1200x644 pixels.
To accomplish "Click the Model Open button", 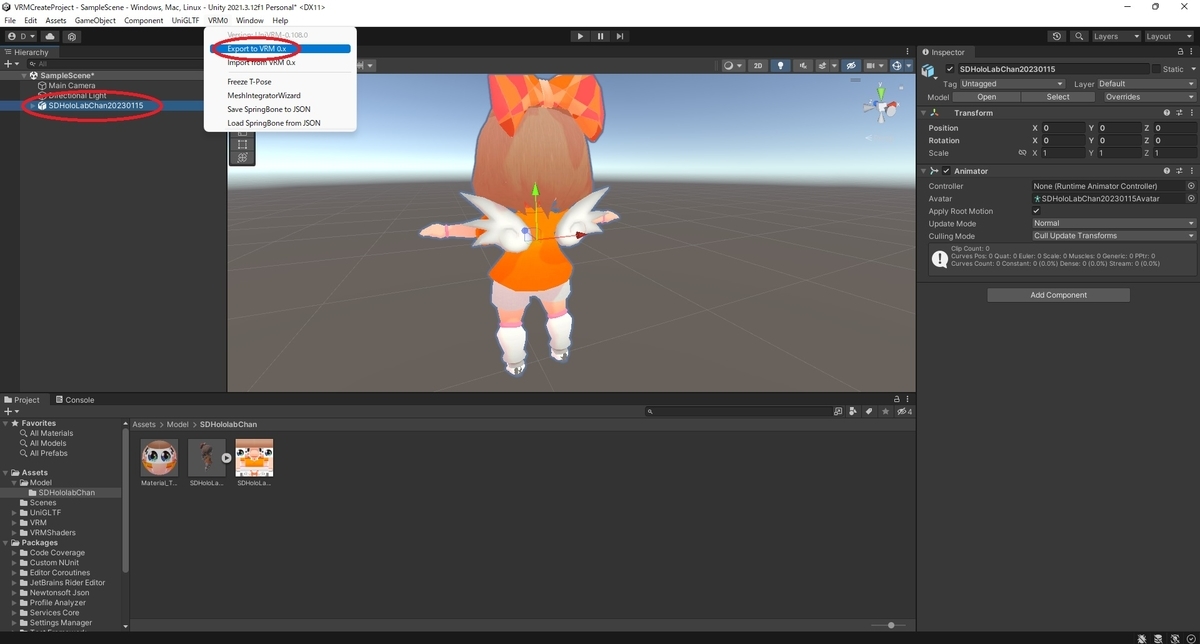I will pos(987,97).
